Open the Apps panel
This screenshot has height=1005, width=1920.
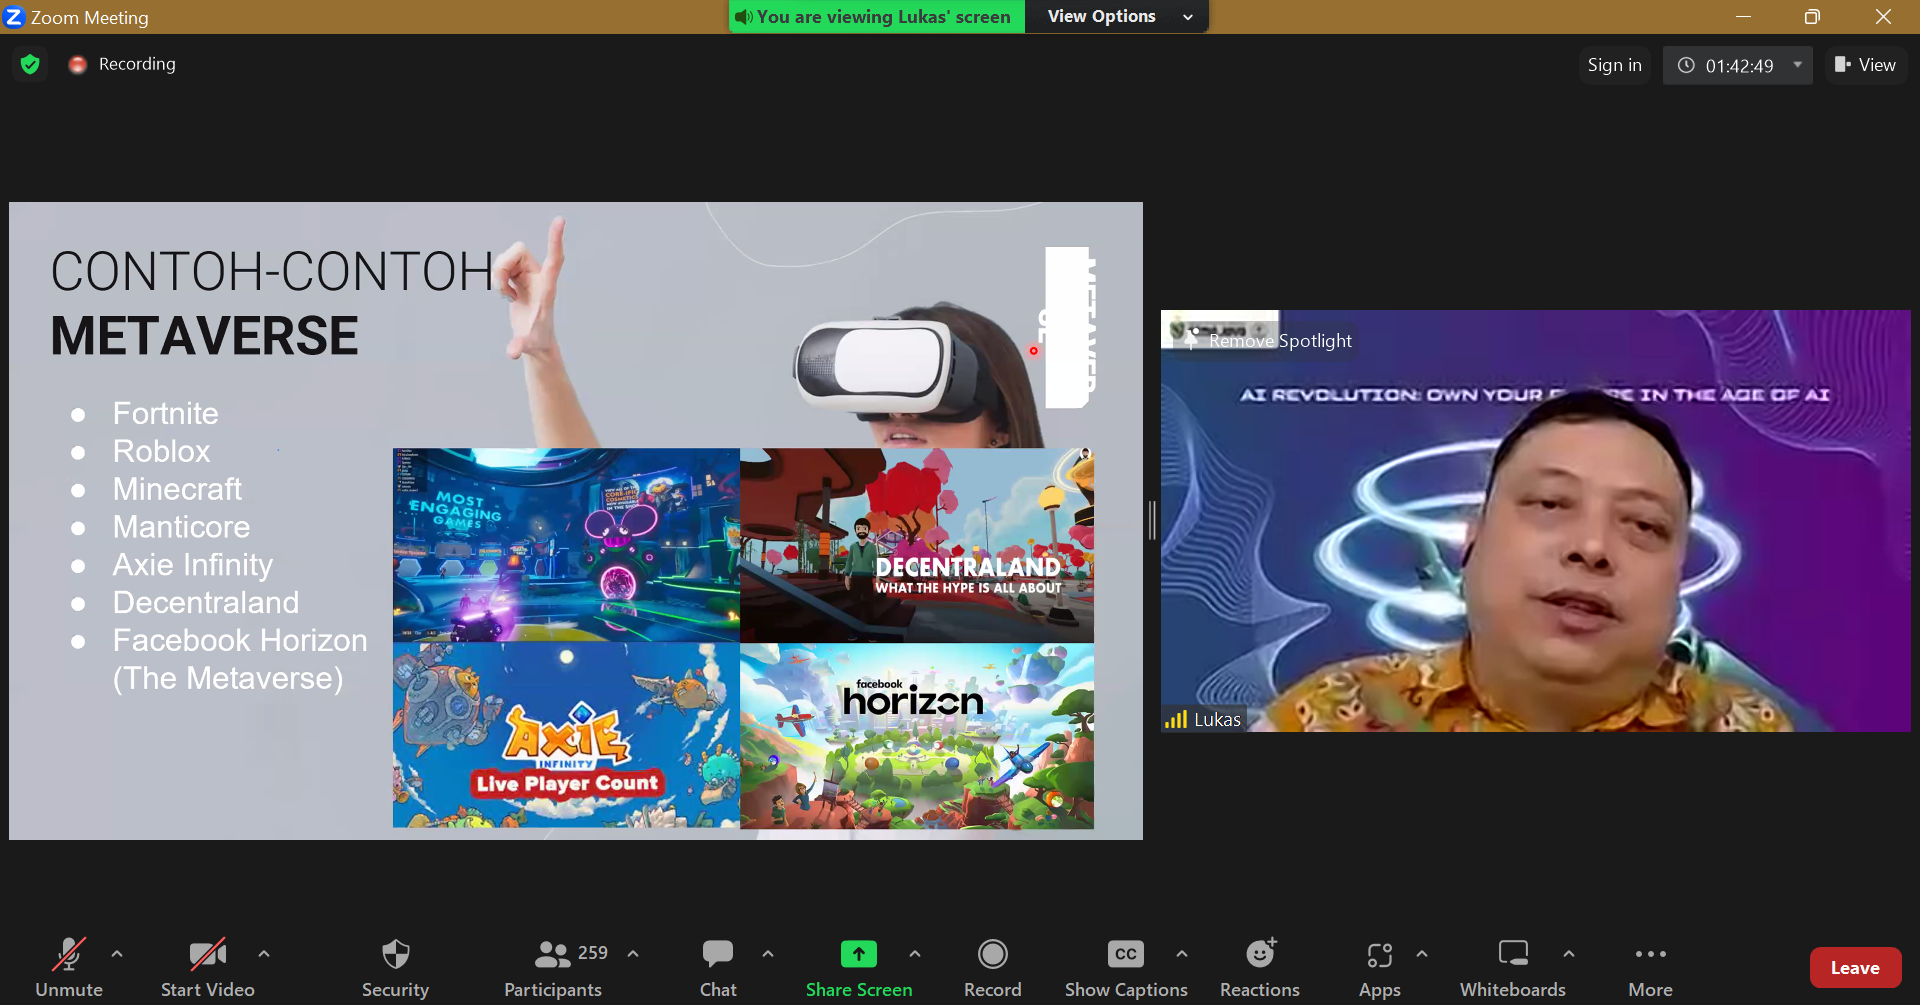pos(1379,966)
